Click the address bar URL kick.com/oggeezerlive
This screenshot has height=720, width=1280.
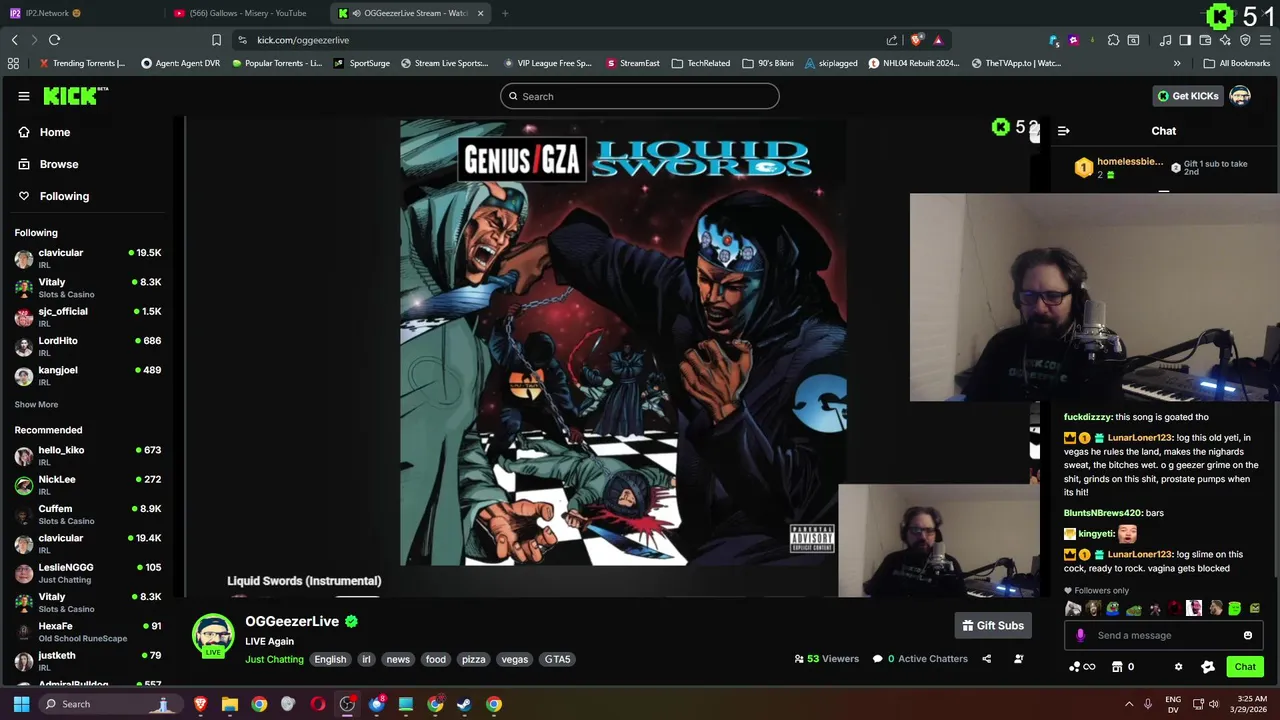tap(303, 40)
